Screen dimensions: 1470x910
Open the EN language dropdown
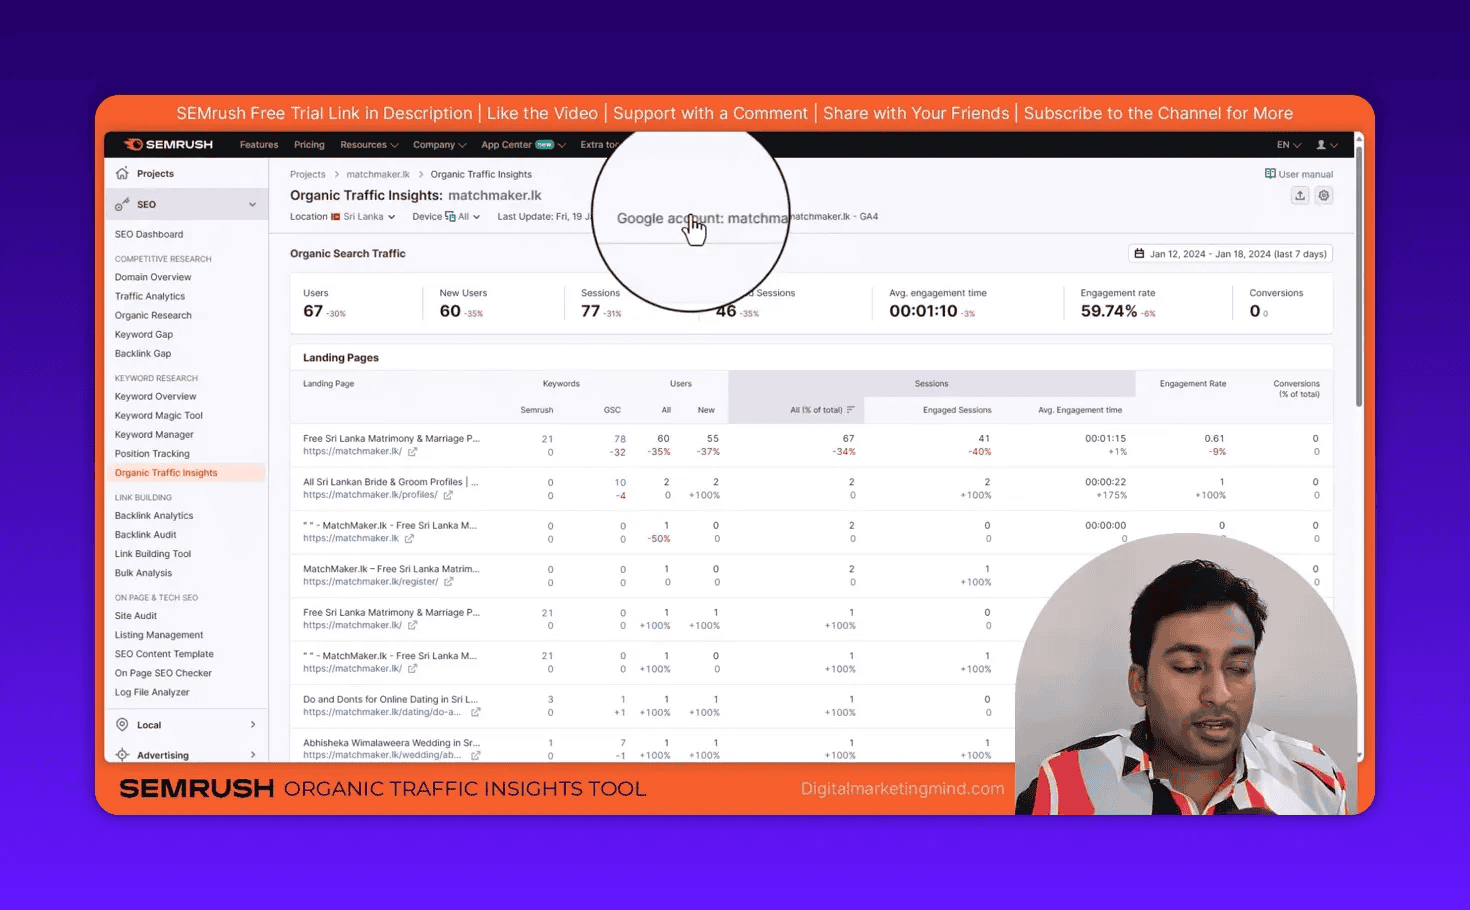tap(1286, 143)
